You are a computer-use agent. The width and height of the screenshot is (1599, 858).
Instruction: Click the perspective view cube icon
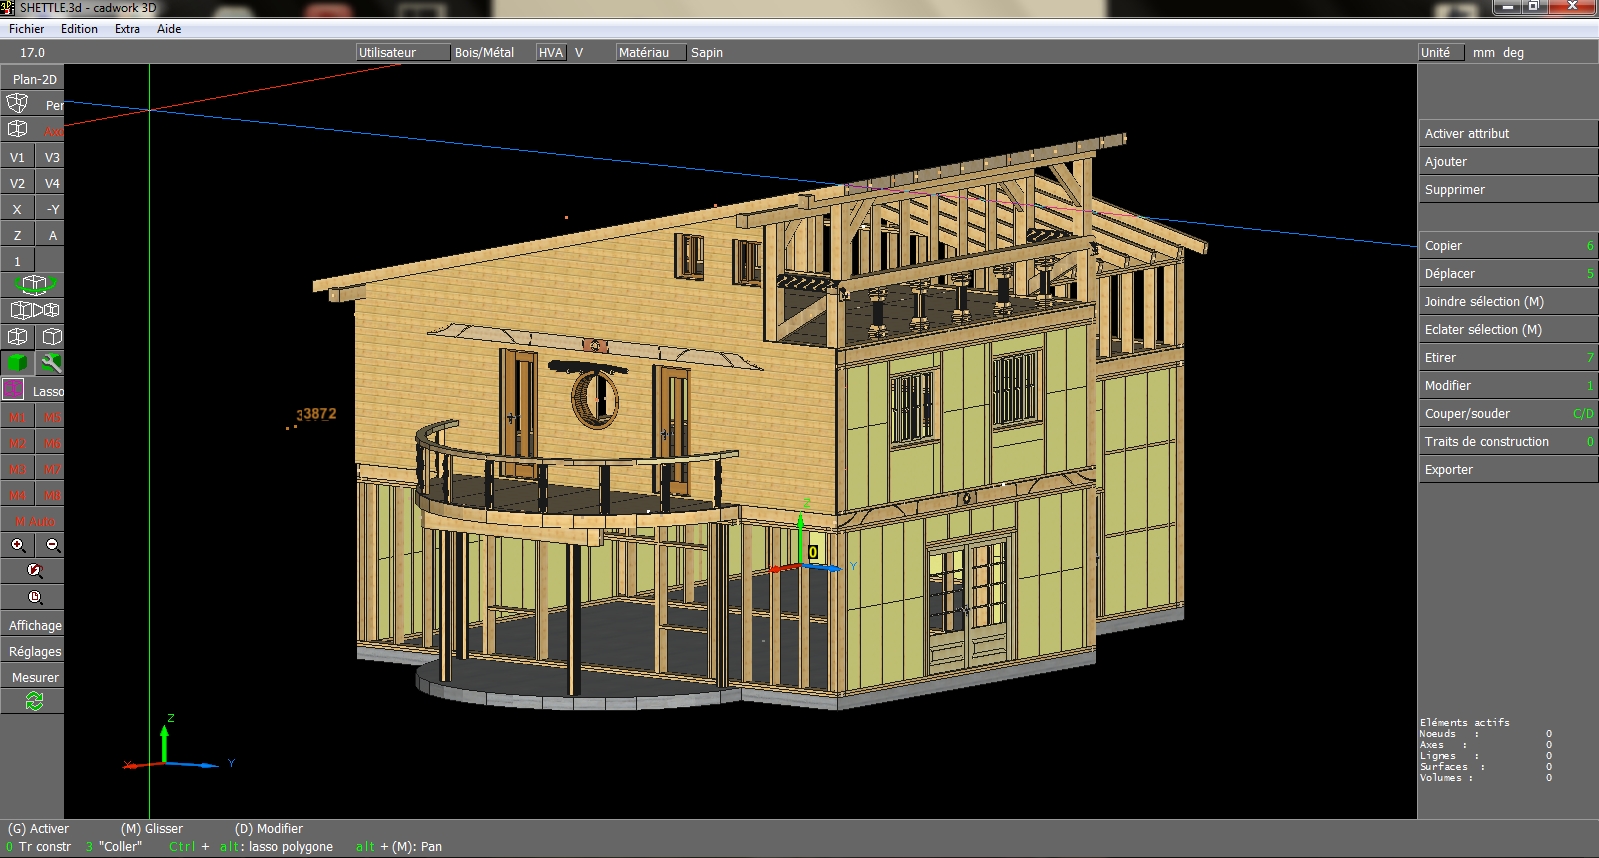pyautogui.click(x=17, y=103)
